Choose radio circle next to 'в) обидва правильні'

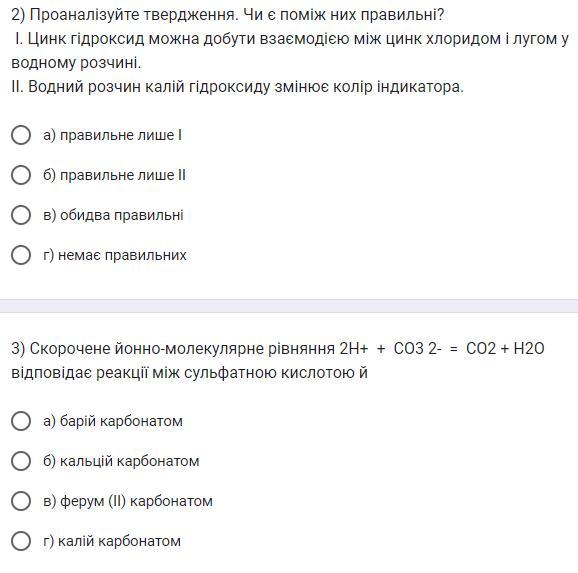(x=21, y=215)
